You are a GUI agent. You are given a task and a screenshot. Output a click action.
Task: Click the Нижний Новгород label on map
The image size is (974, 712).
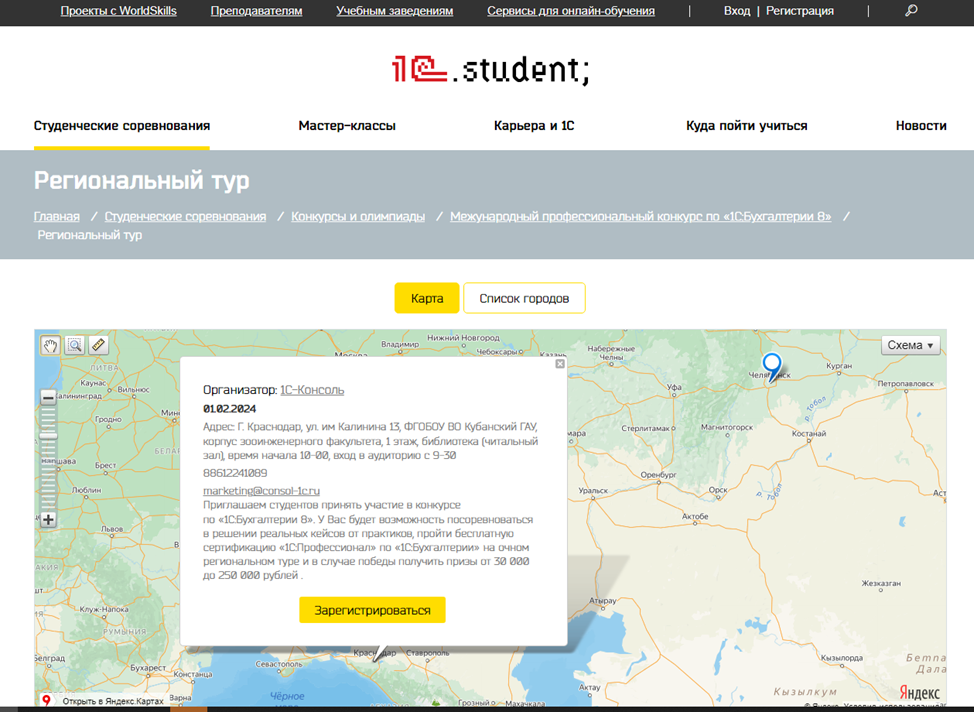pyautogui.click(x=463, y=338)
